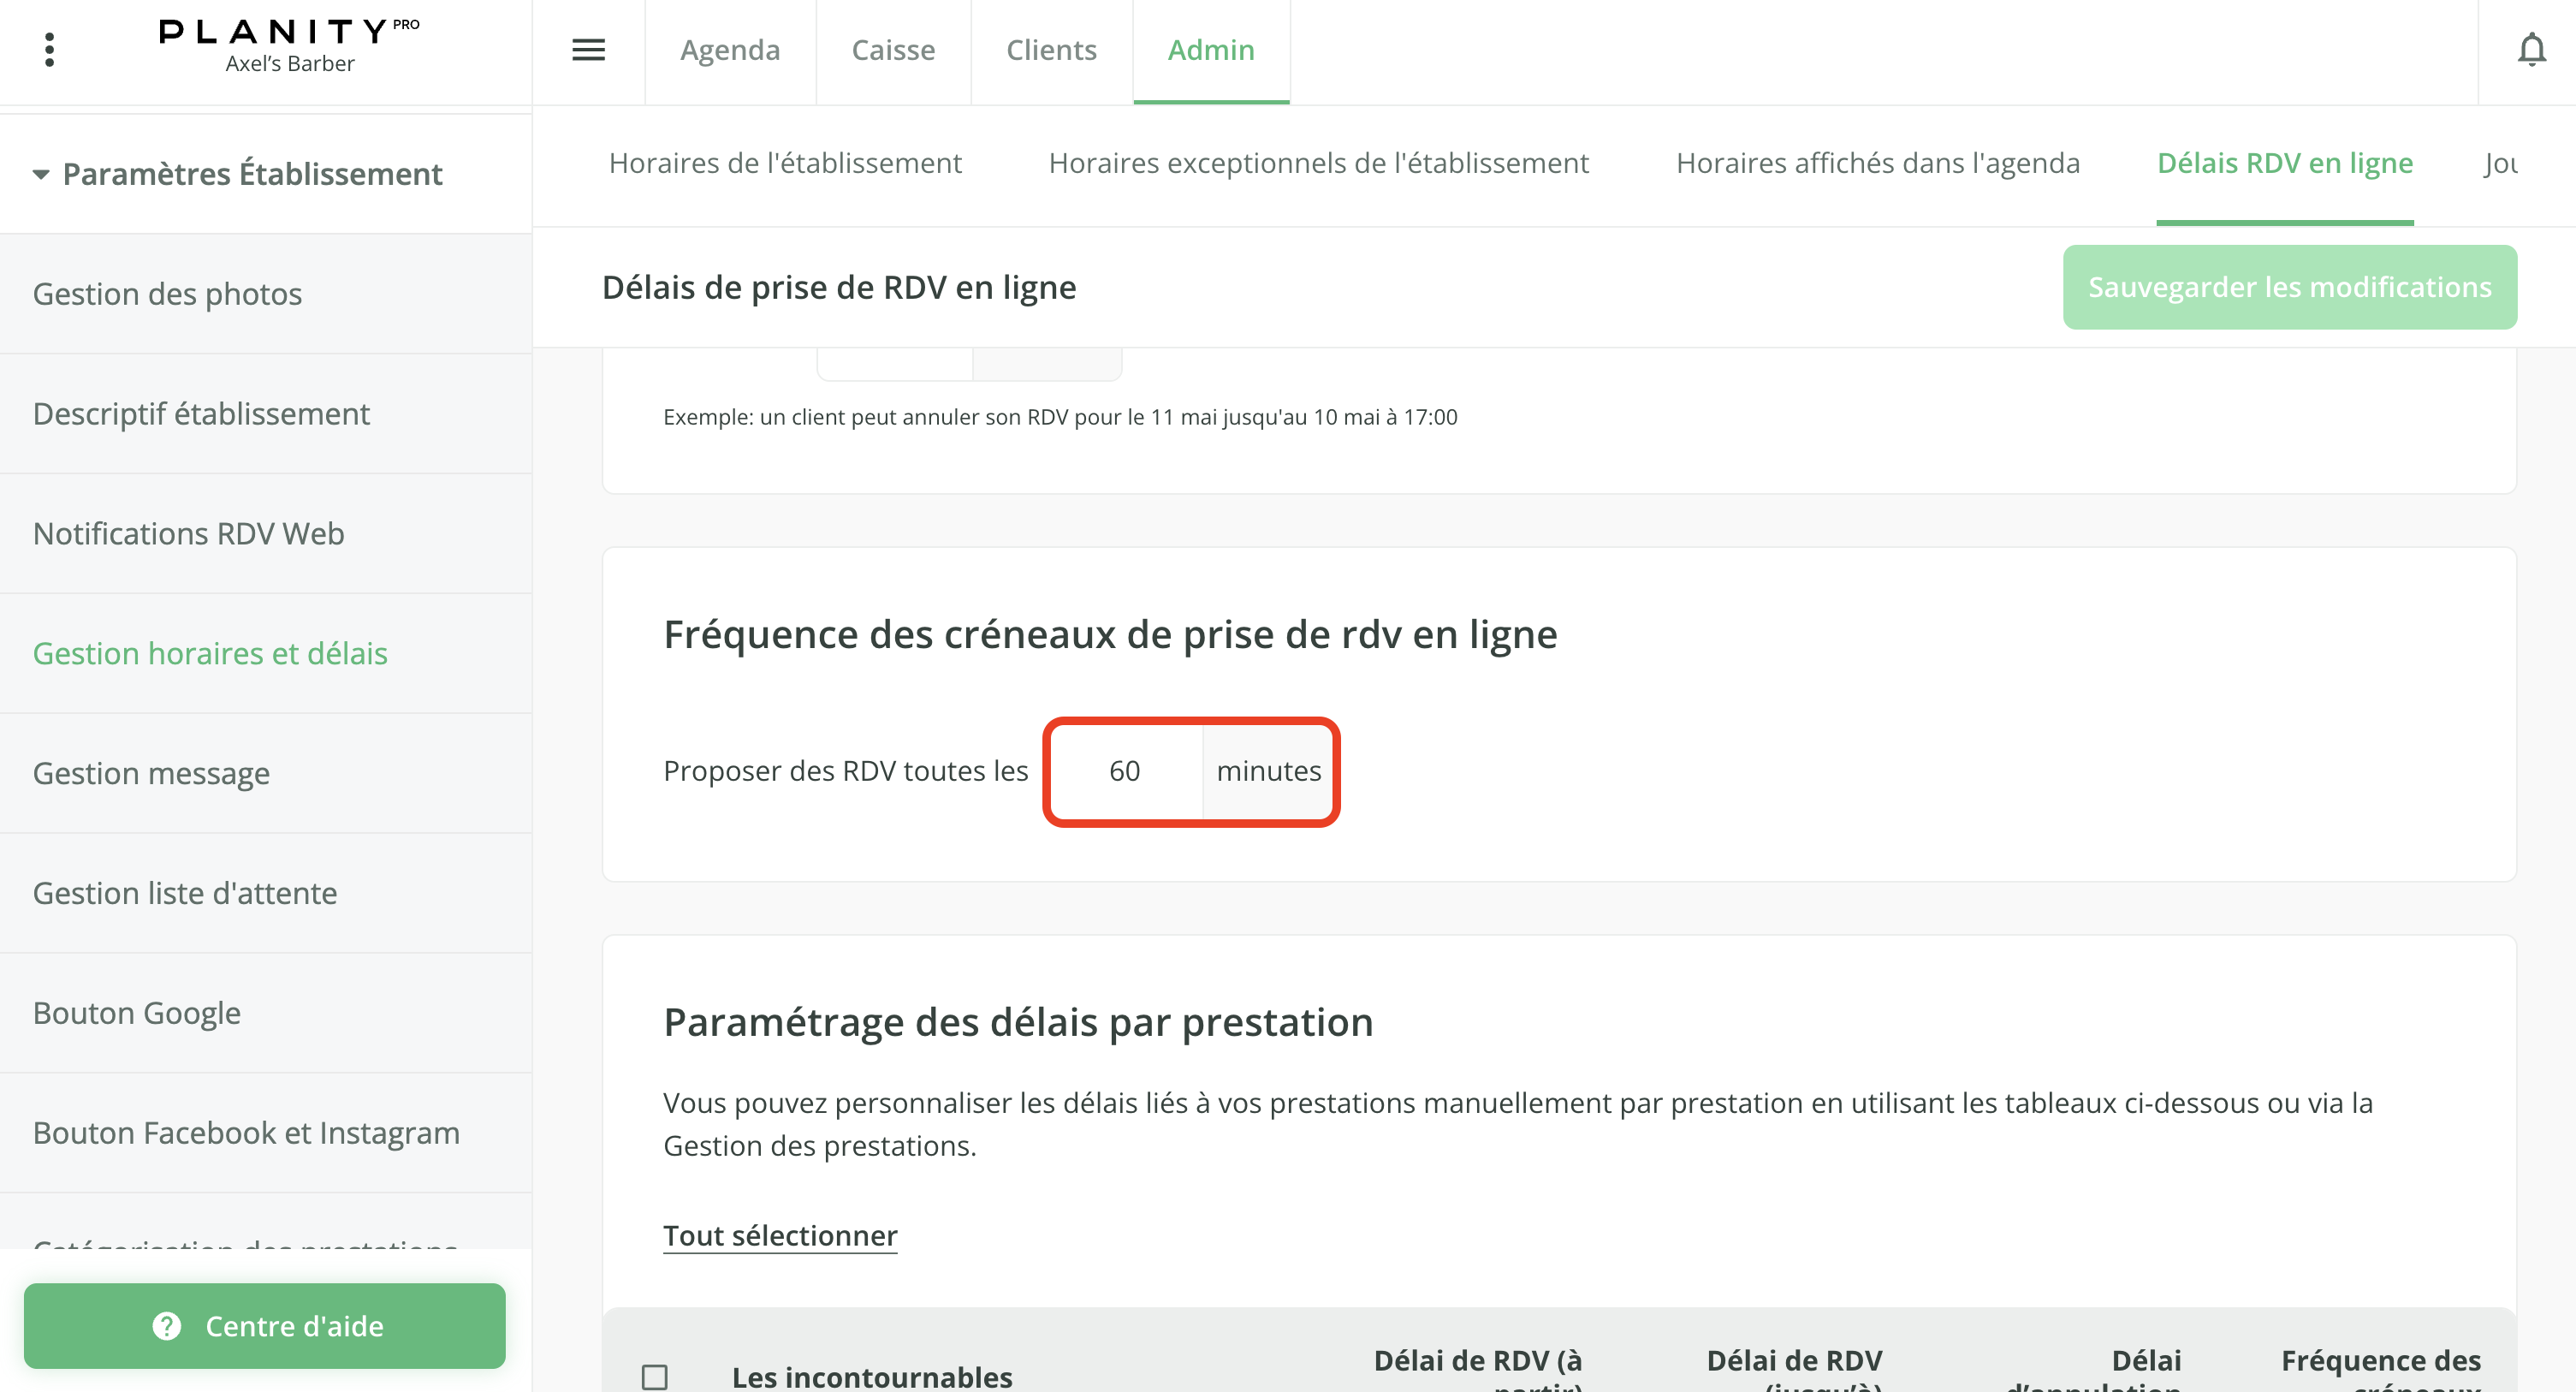
Task: Select Notifications RDV Web menu item
Action: (x=188, y=534)
